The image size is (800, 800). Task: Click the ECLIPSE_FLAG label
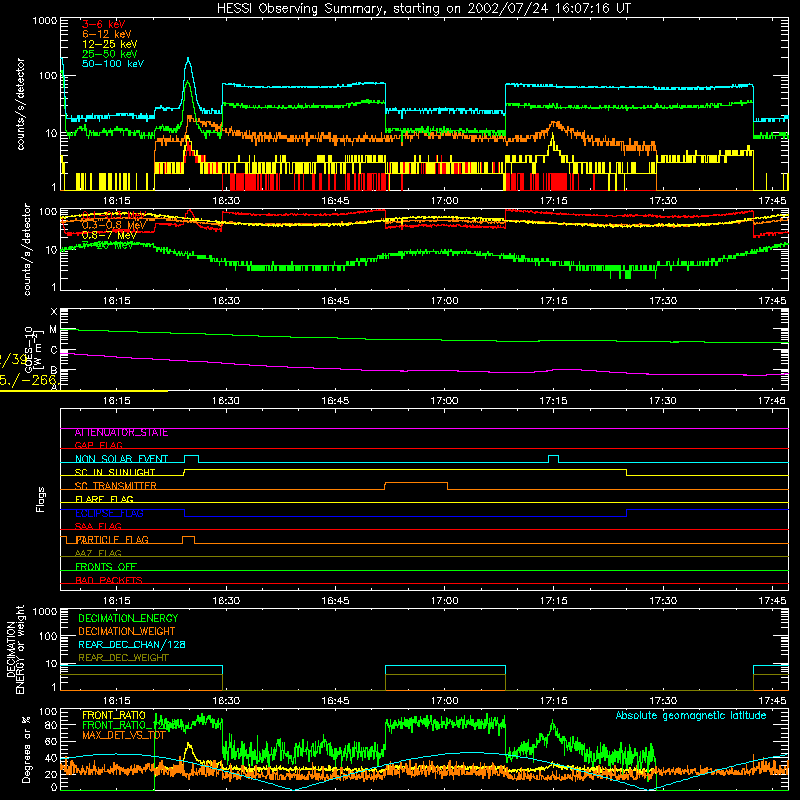pyautogui.click(x=109, y=513)
